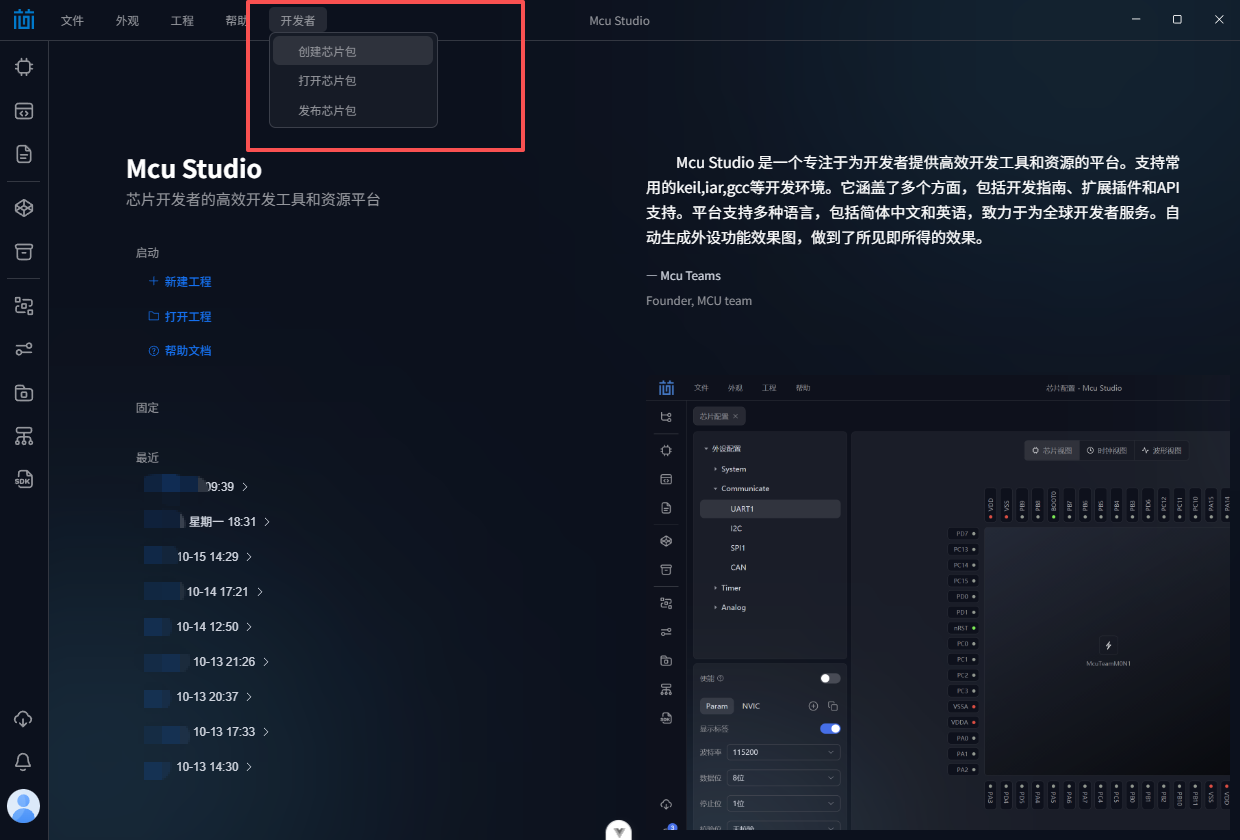Viewport: 1240px width, 840px height.
Task: Click the archive box sidebar icon
Action: click(24, 251)
